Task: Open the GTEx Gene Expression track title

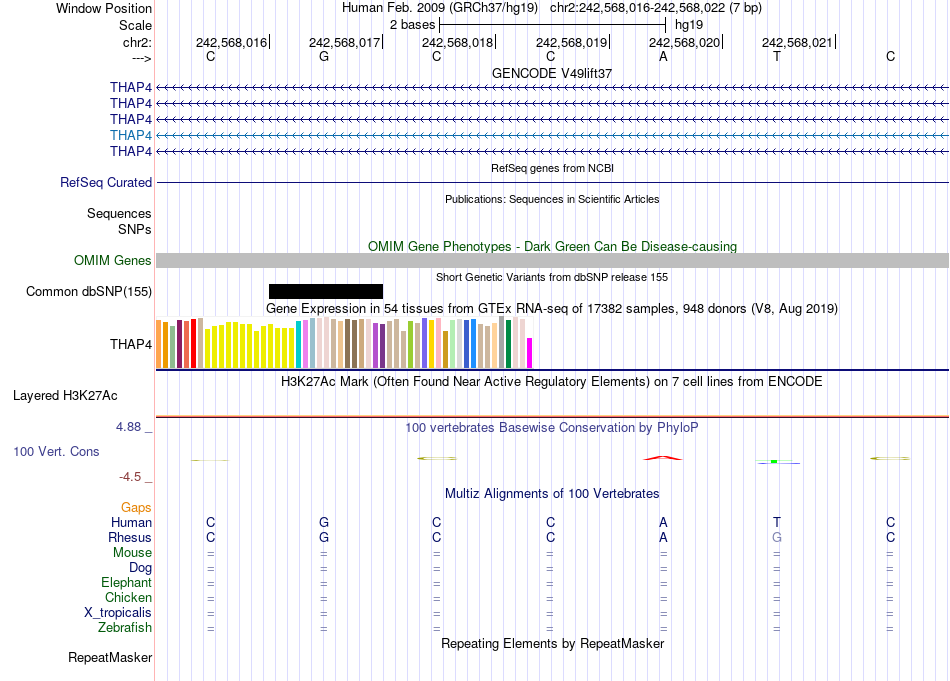Action: click(x=552, y=308)
